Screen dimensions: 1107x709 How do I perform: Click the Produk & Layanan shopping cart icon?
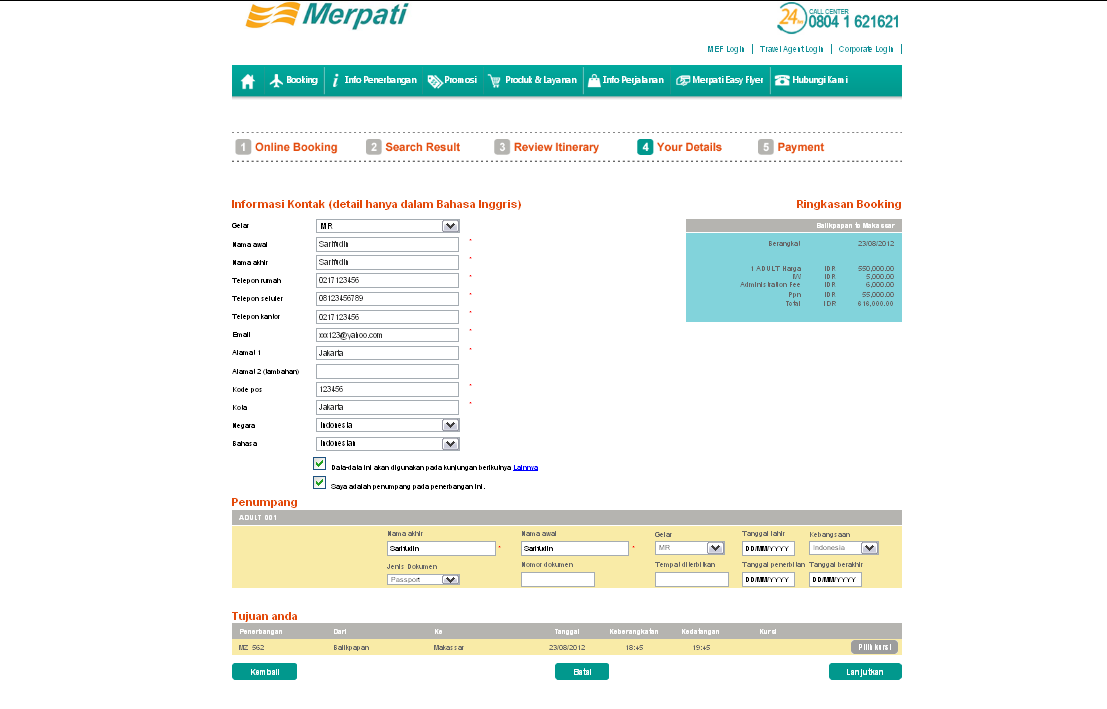(495, 81)
